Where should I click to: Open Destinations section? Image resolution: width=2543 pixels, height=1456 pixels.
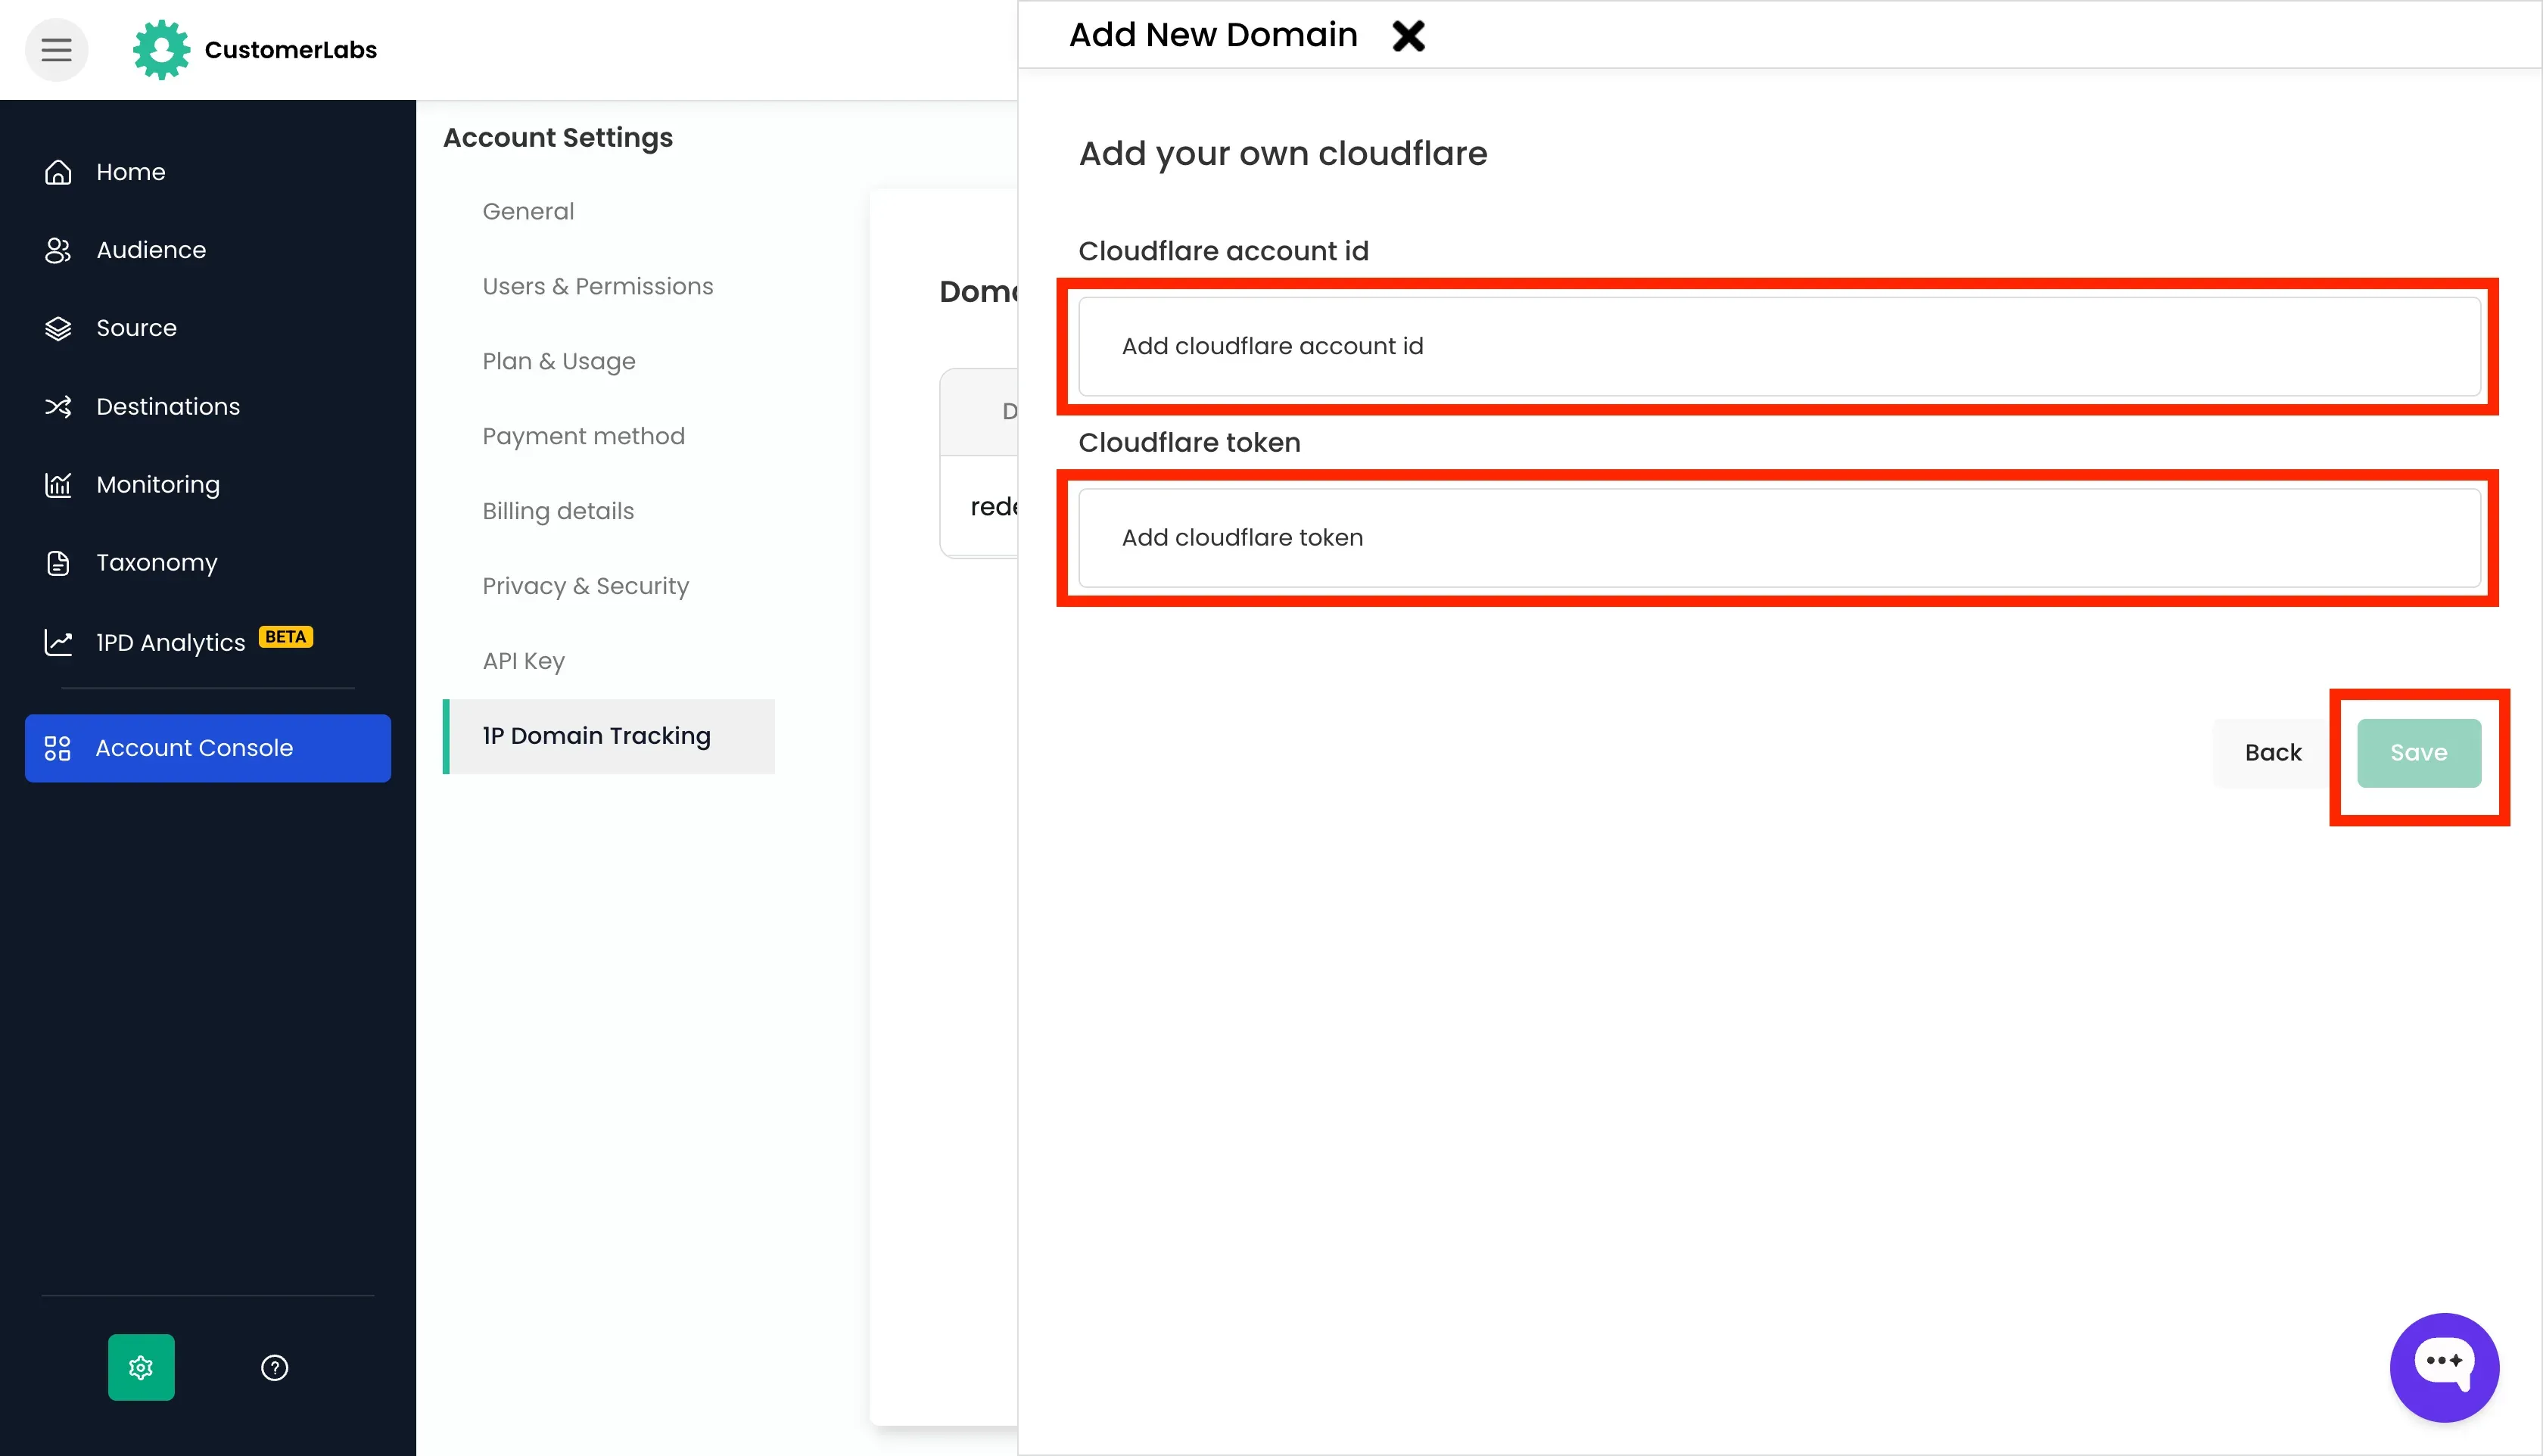(168, 406)
